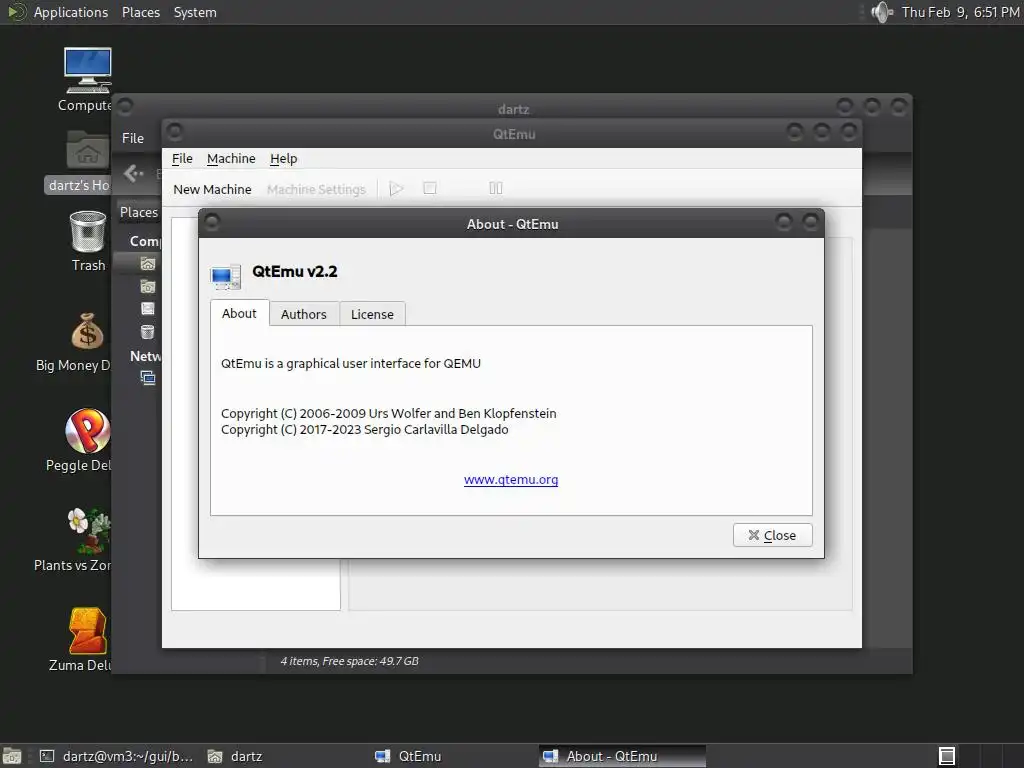Viewport: 1024px width, 768px height.
Task: Click the Copyright 2017-2023 Sergio Carlavilla Delgado line
Action: tap(364, 430)
